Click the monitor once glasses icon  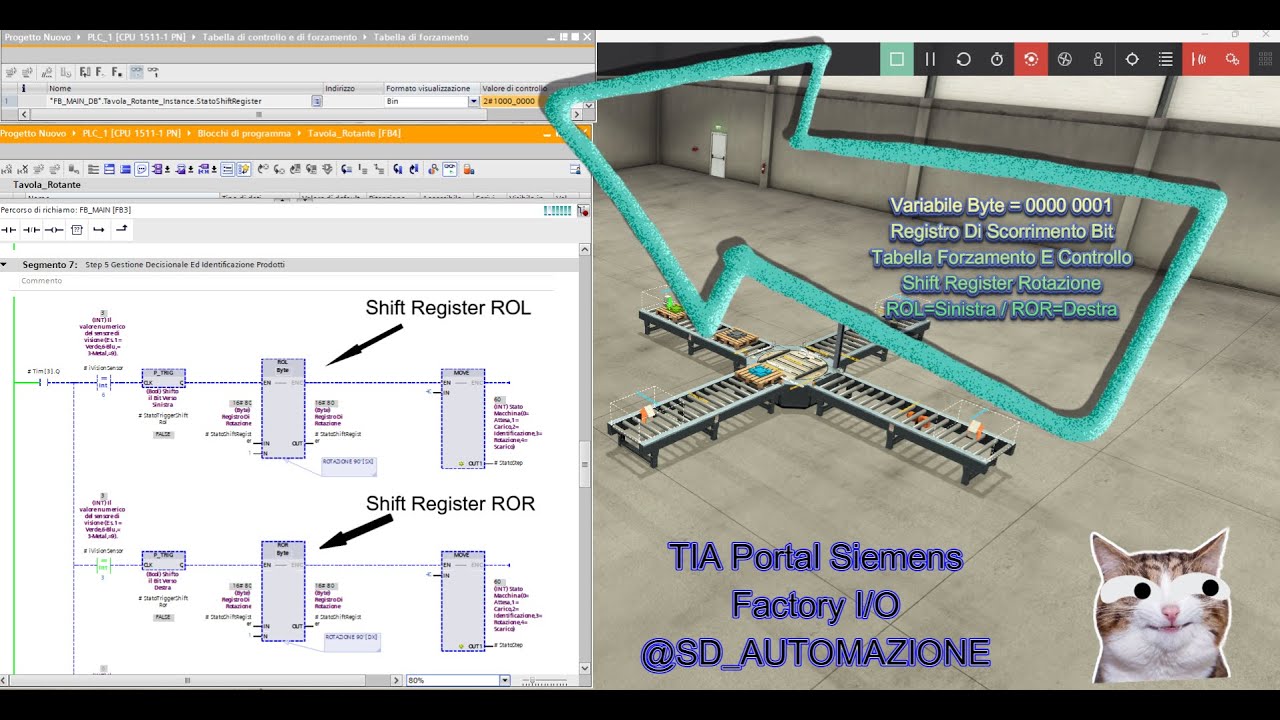(x=153, y=72)
